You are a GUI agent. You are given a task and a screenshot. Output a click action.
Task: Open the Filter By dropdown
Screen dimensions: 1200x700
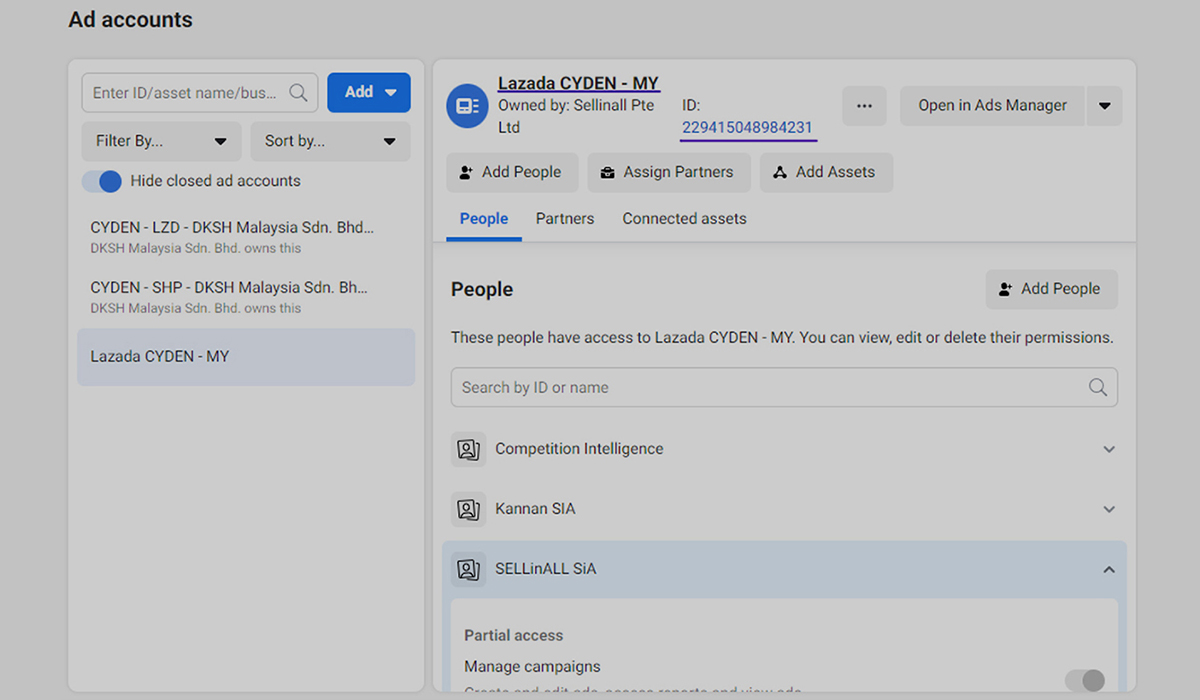coord(161,141)
